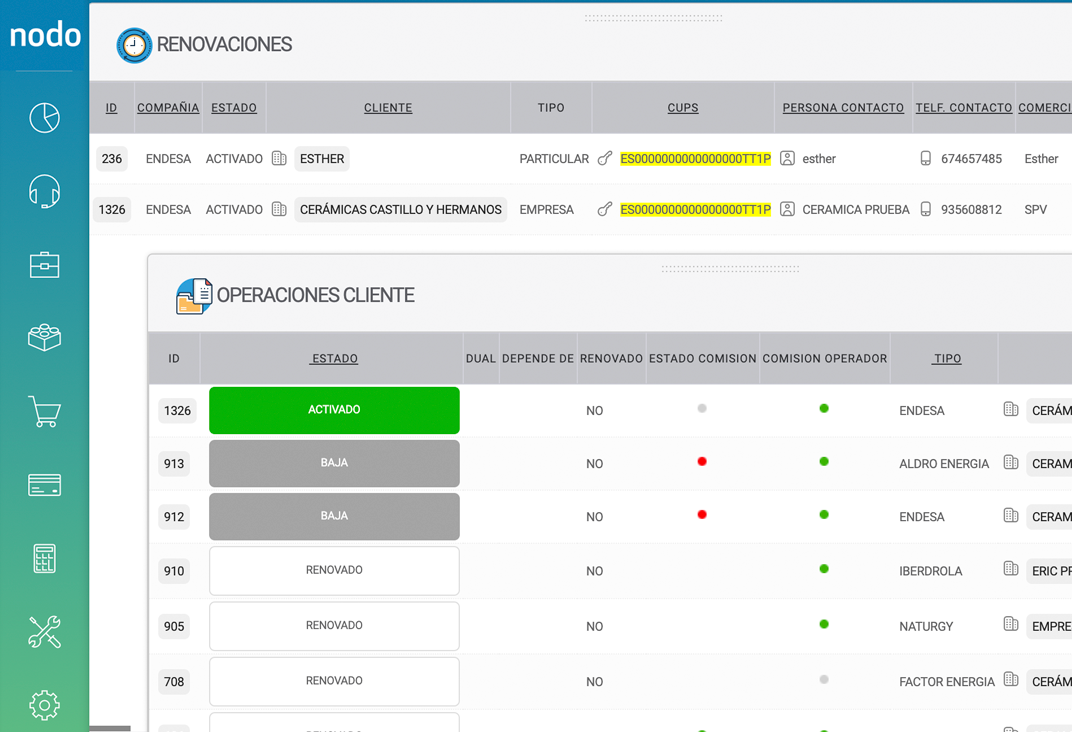1072x732 pixels.
Task: Click the BAJA status for operation 913
Action: coord(334,463)
